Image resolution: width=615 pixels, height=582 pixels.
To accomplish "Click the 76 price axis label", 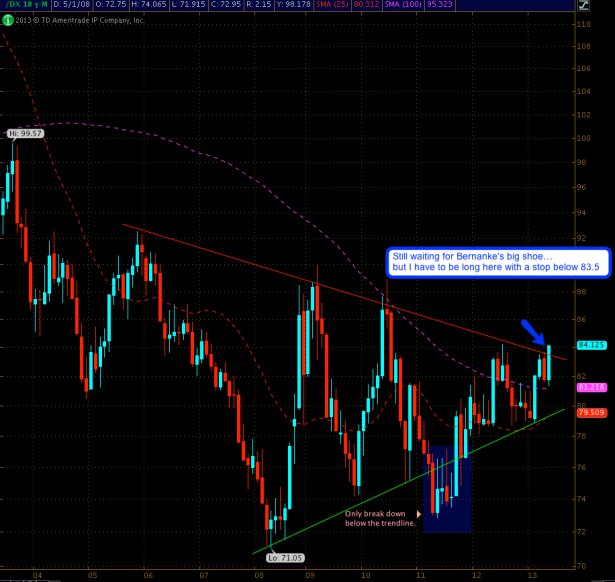I will [x=582, y=467].
